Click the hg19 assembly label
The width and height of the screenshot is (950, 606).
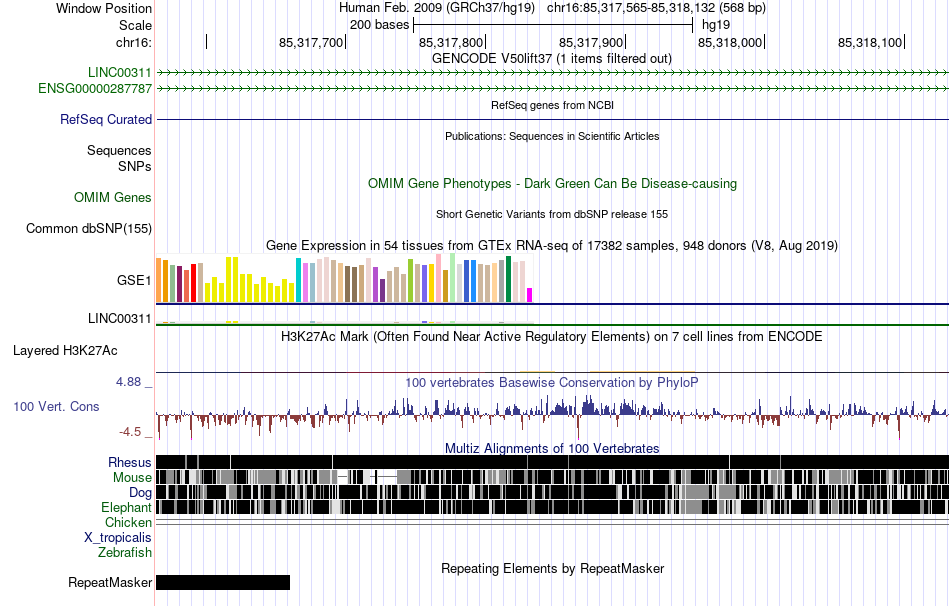716,25
